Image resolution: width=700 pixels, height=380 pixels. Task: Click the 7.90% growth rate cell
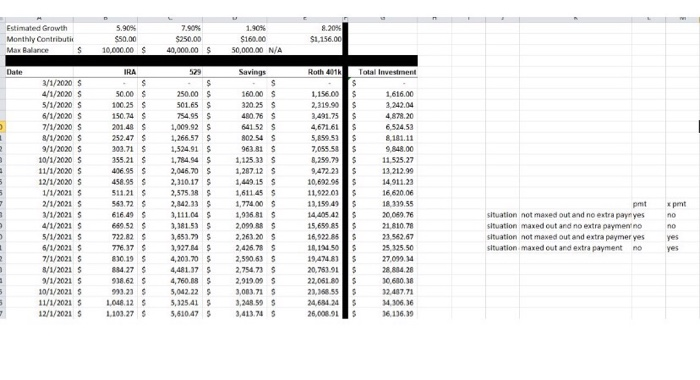170,28
